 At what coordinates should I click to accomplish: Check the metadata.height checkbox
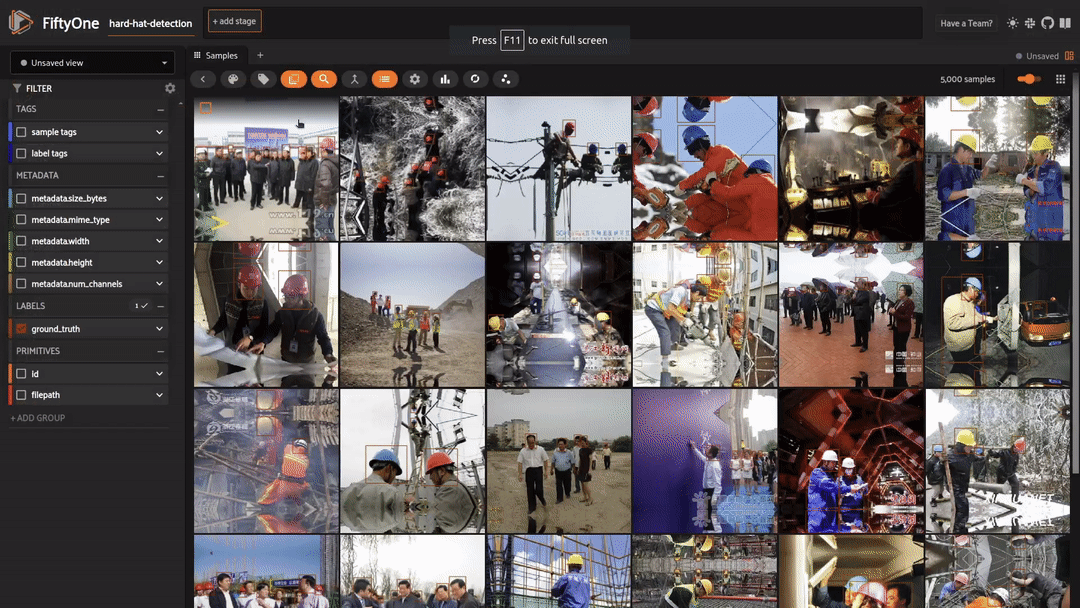click(x=21, y=262)
